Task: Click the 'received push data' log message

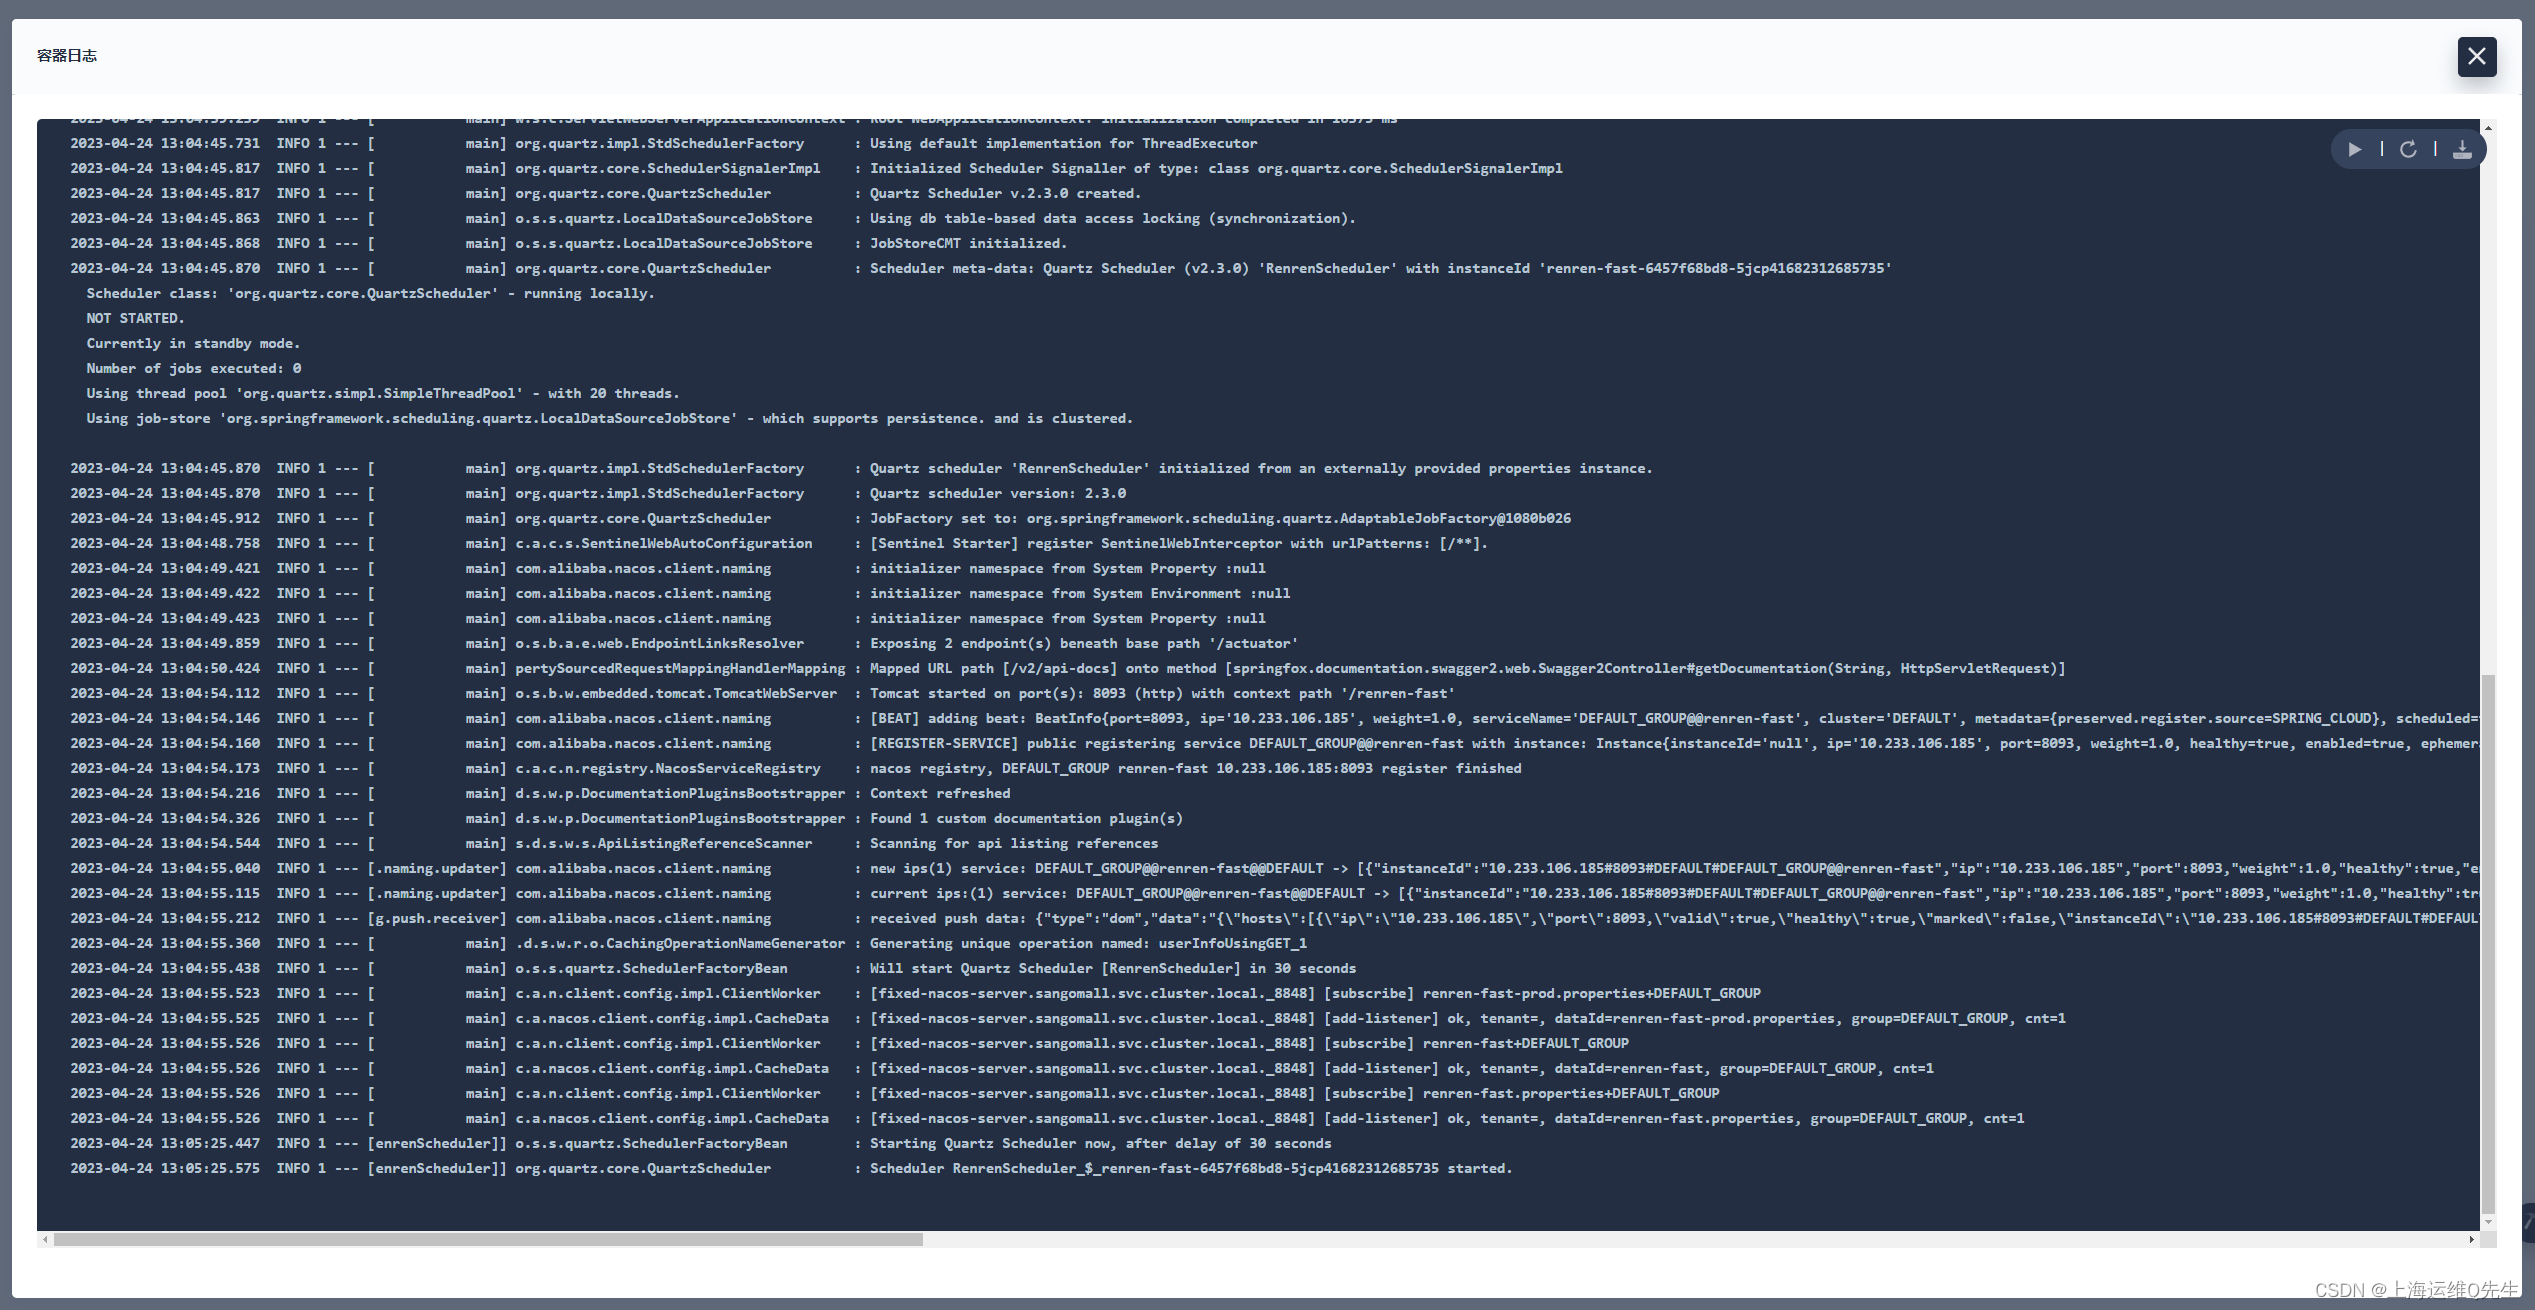Action: click(x=1675, y=918)
